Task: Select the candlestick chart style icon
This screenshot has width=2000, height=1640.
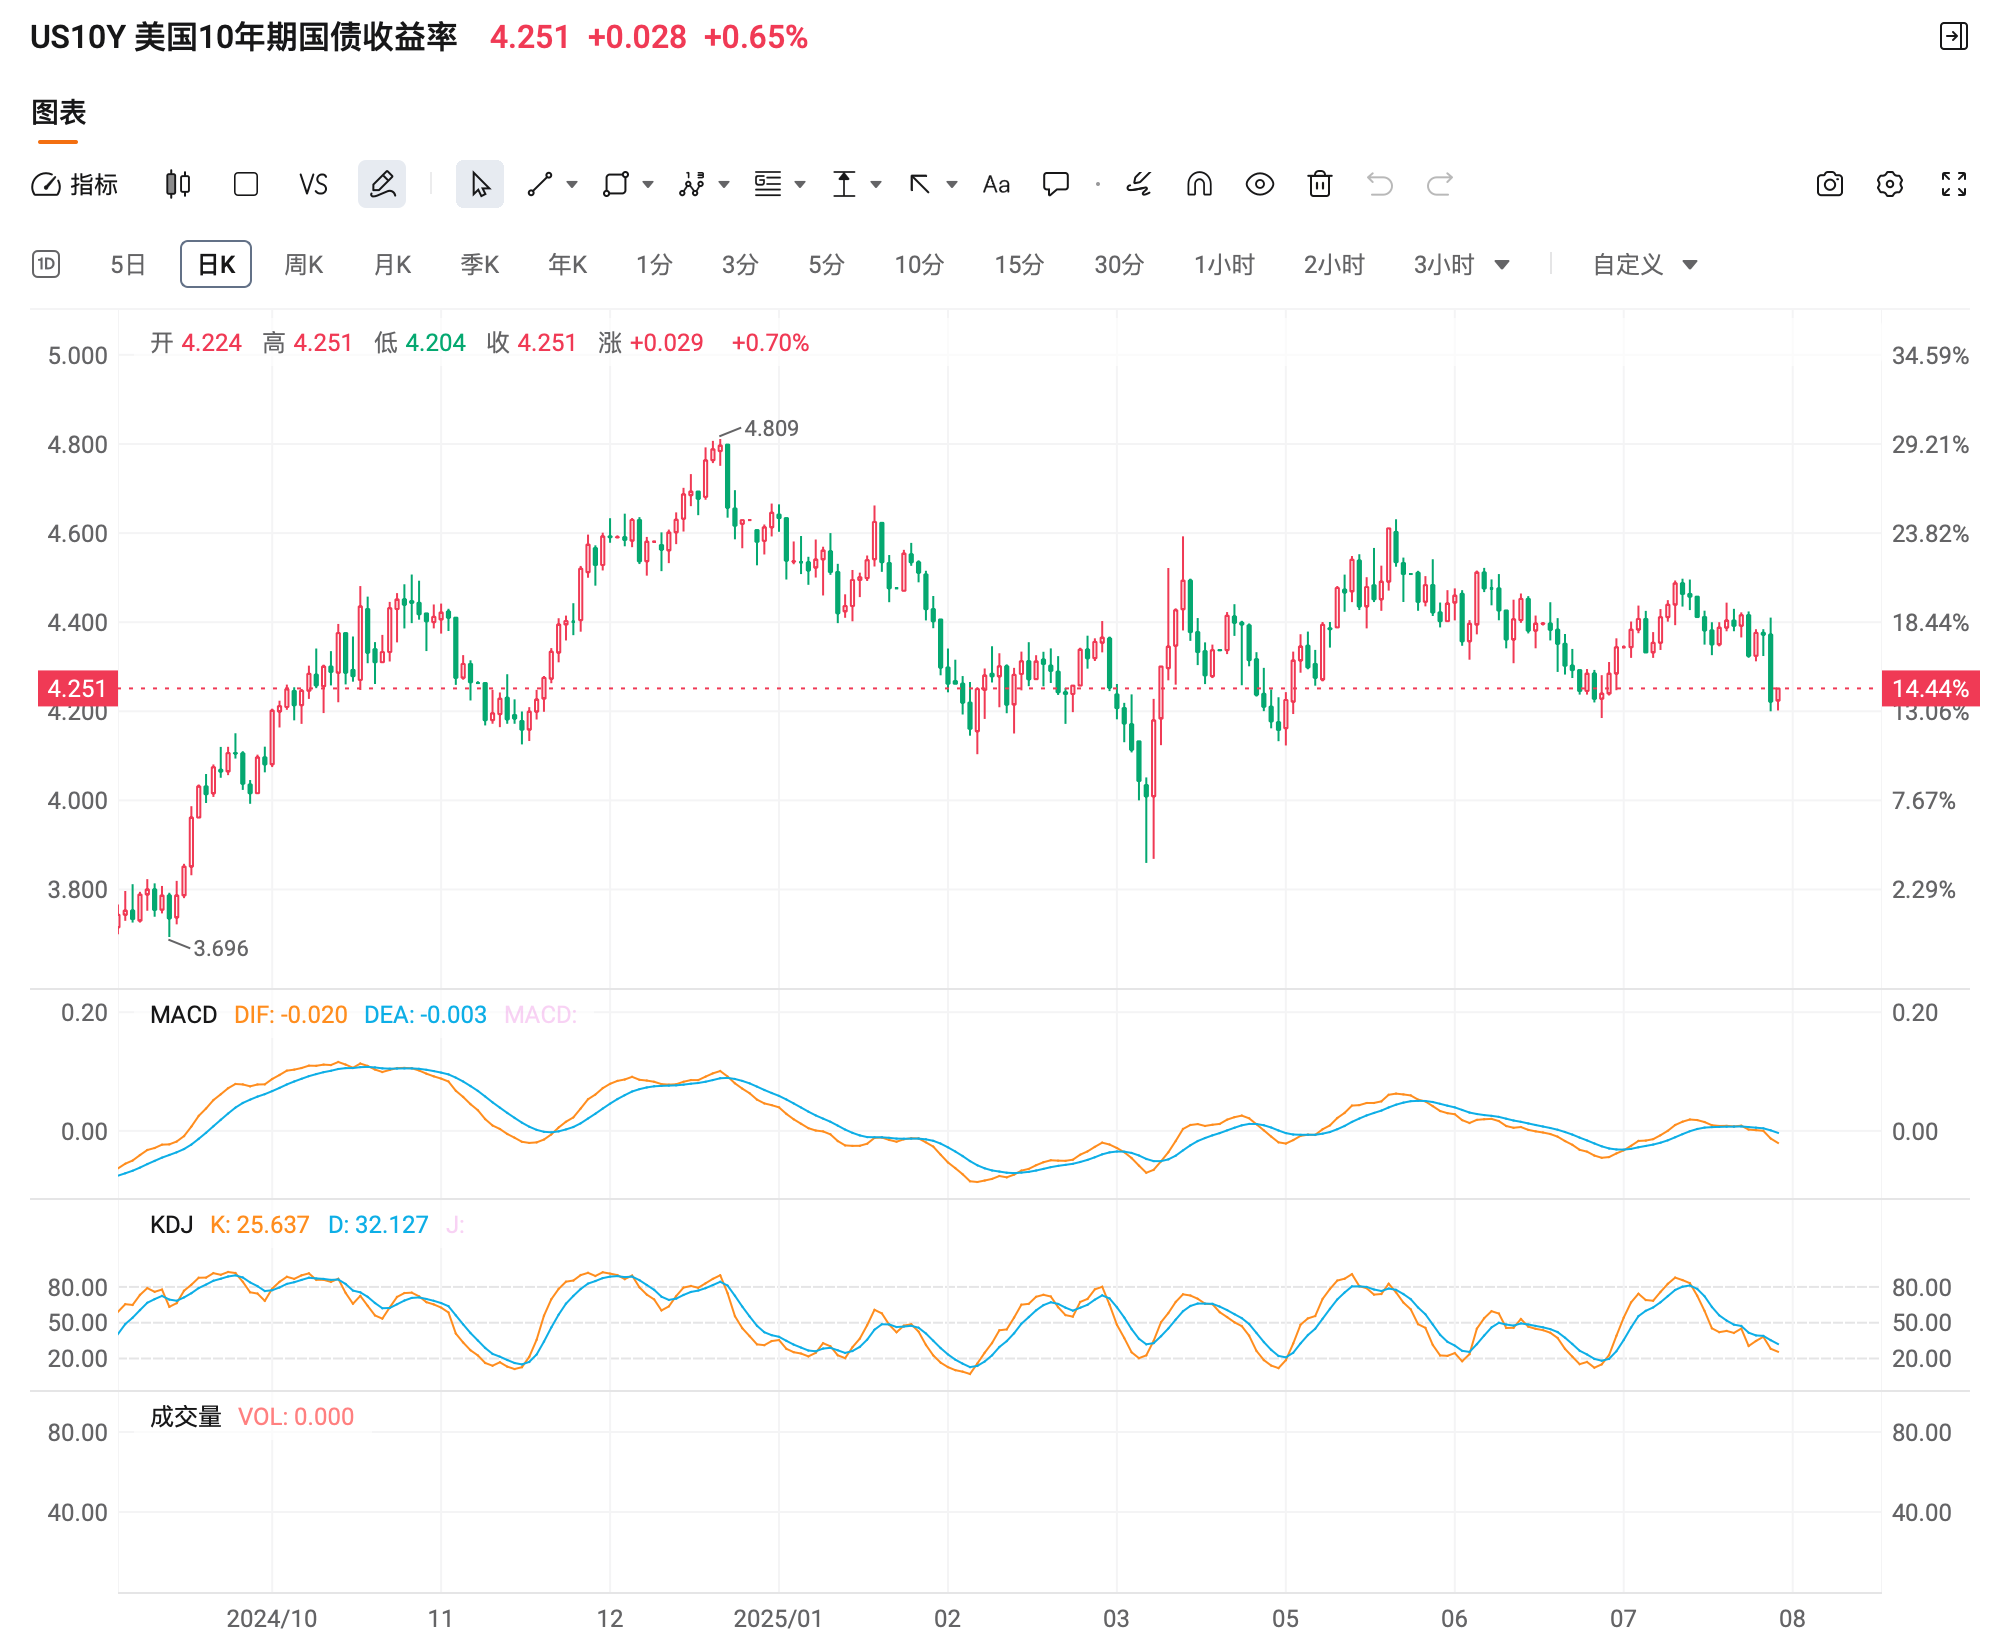Action: coord(176,184)
